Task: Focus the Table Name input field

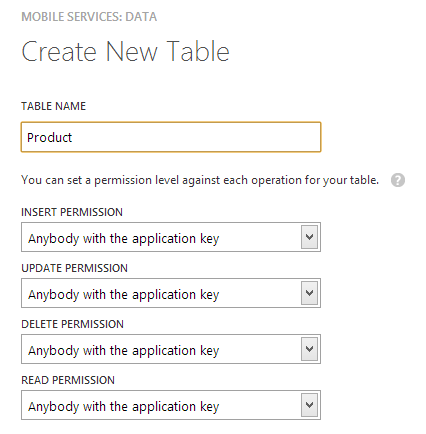Action: [x=171, y=137]
